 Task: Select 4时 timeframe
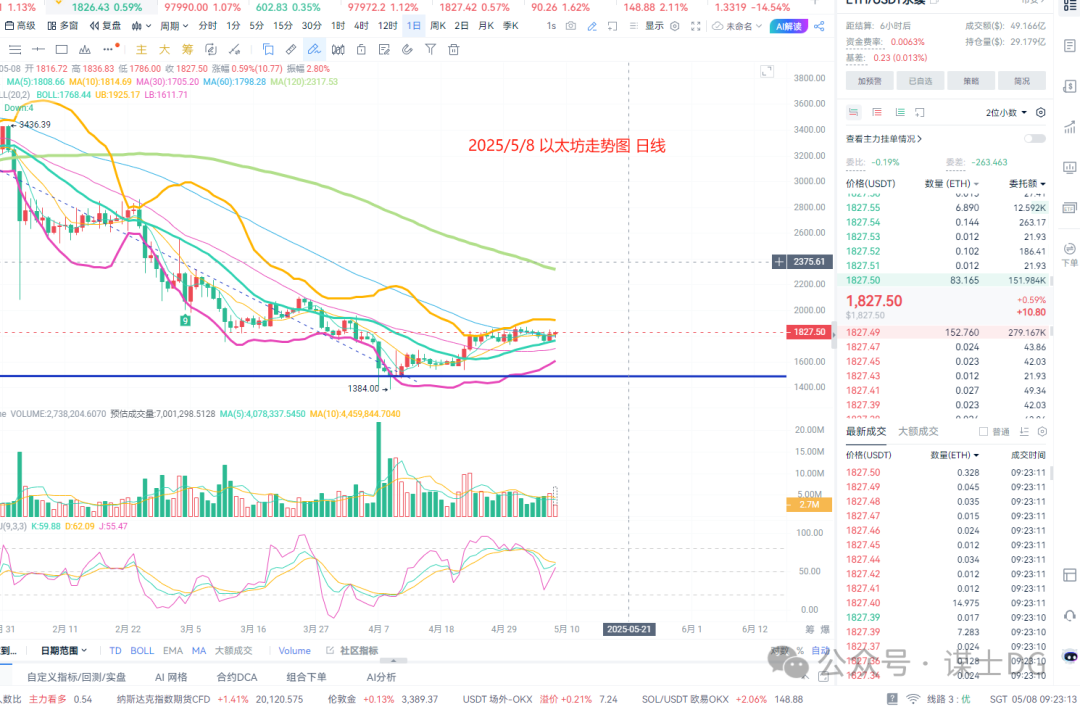(x=361, y=25)
